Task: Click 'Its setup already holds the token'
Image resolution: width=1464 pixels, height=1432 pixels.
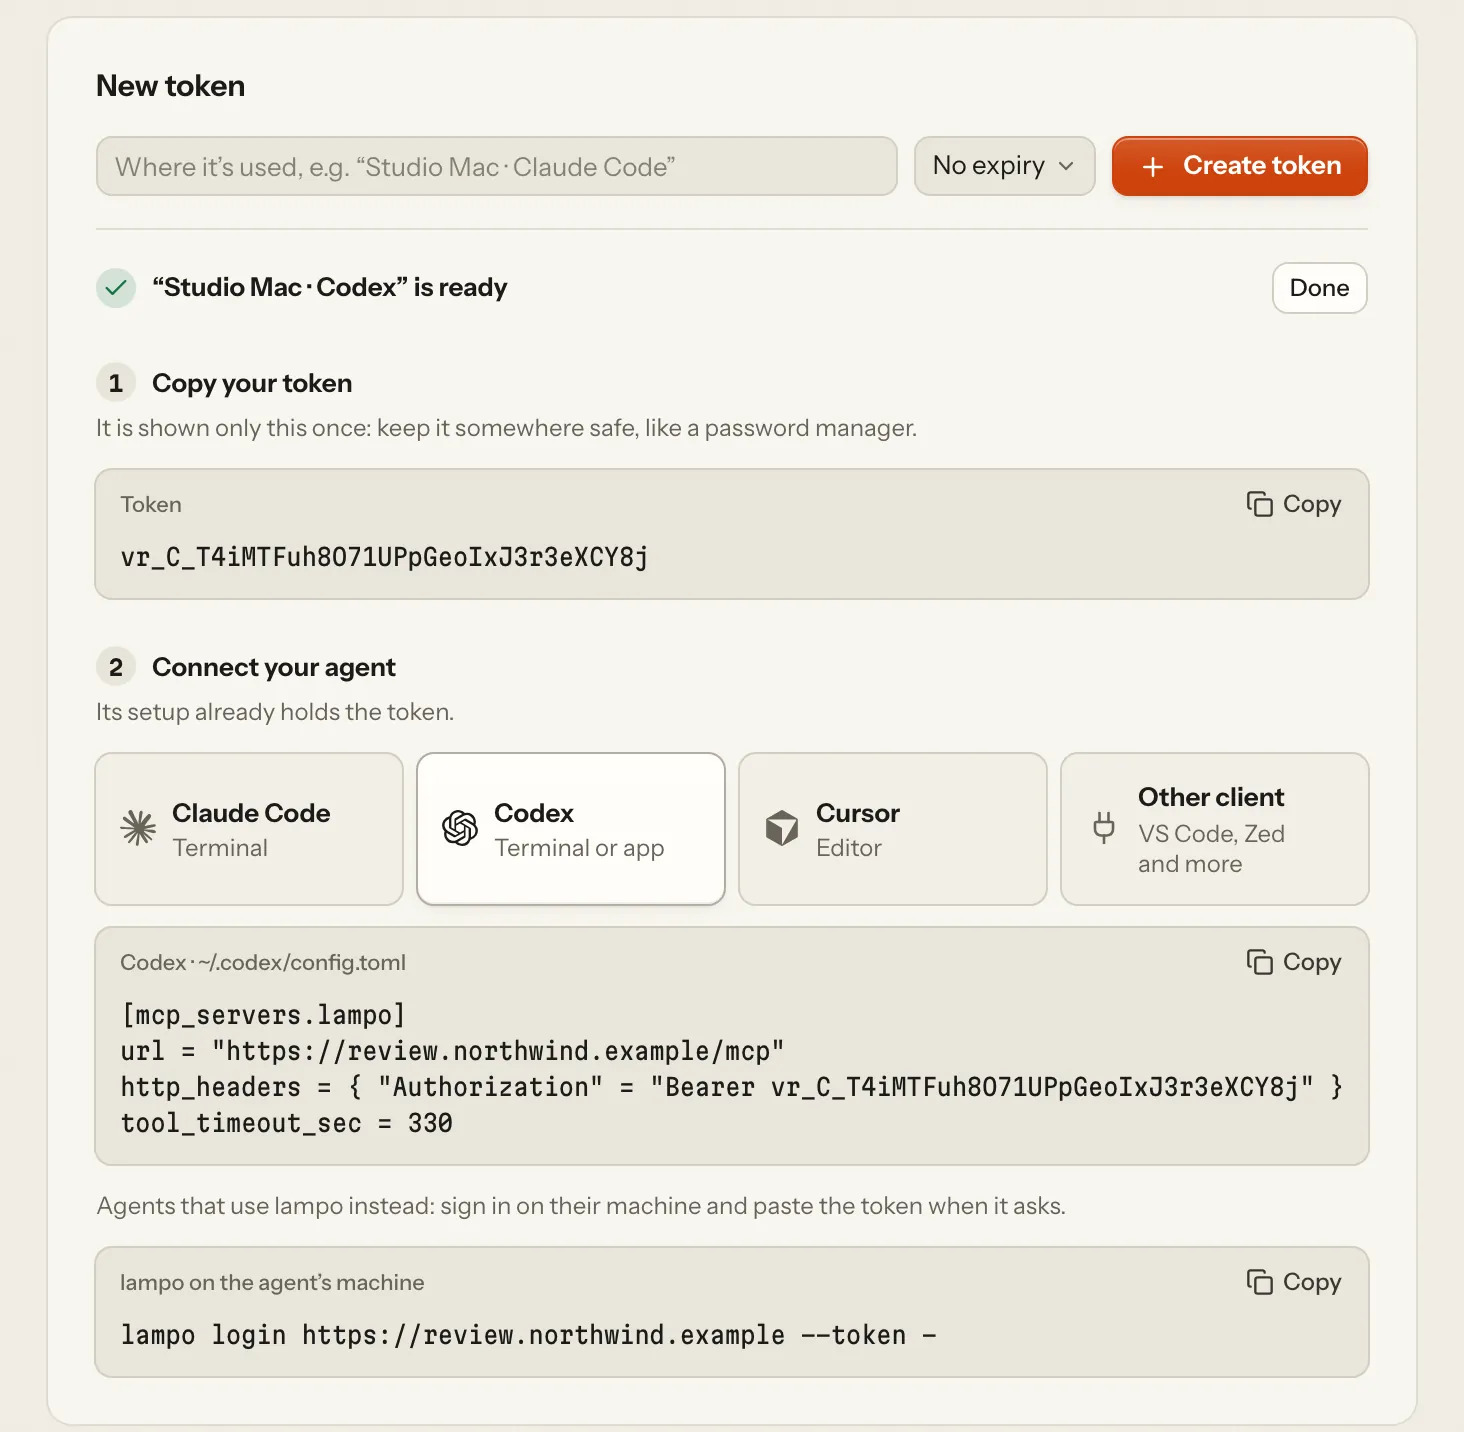Action: point(275,712)
